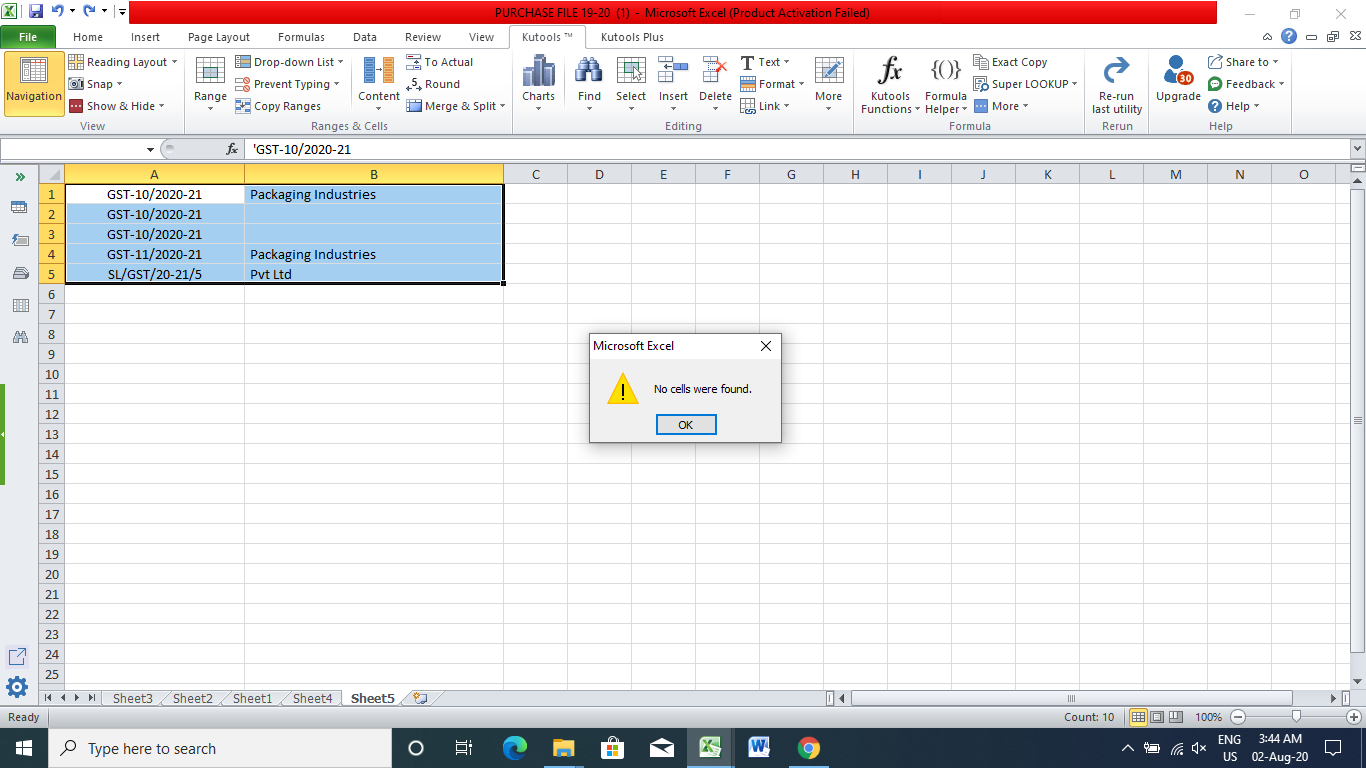Open the Formula Helper tool
Viewport: 1366px width, 768px height.
coord(946,84)
